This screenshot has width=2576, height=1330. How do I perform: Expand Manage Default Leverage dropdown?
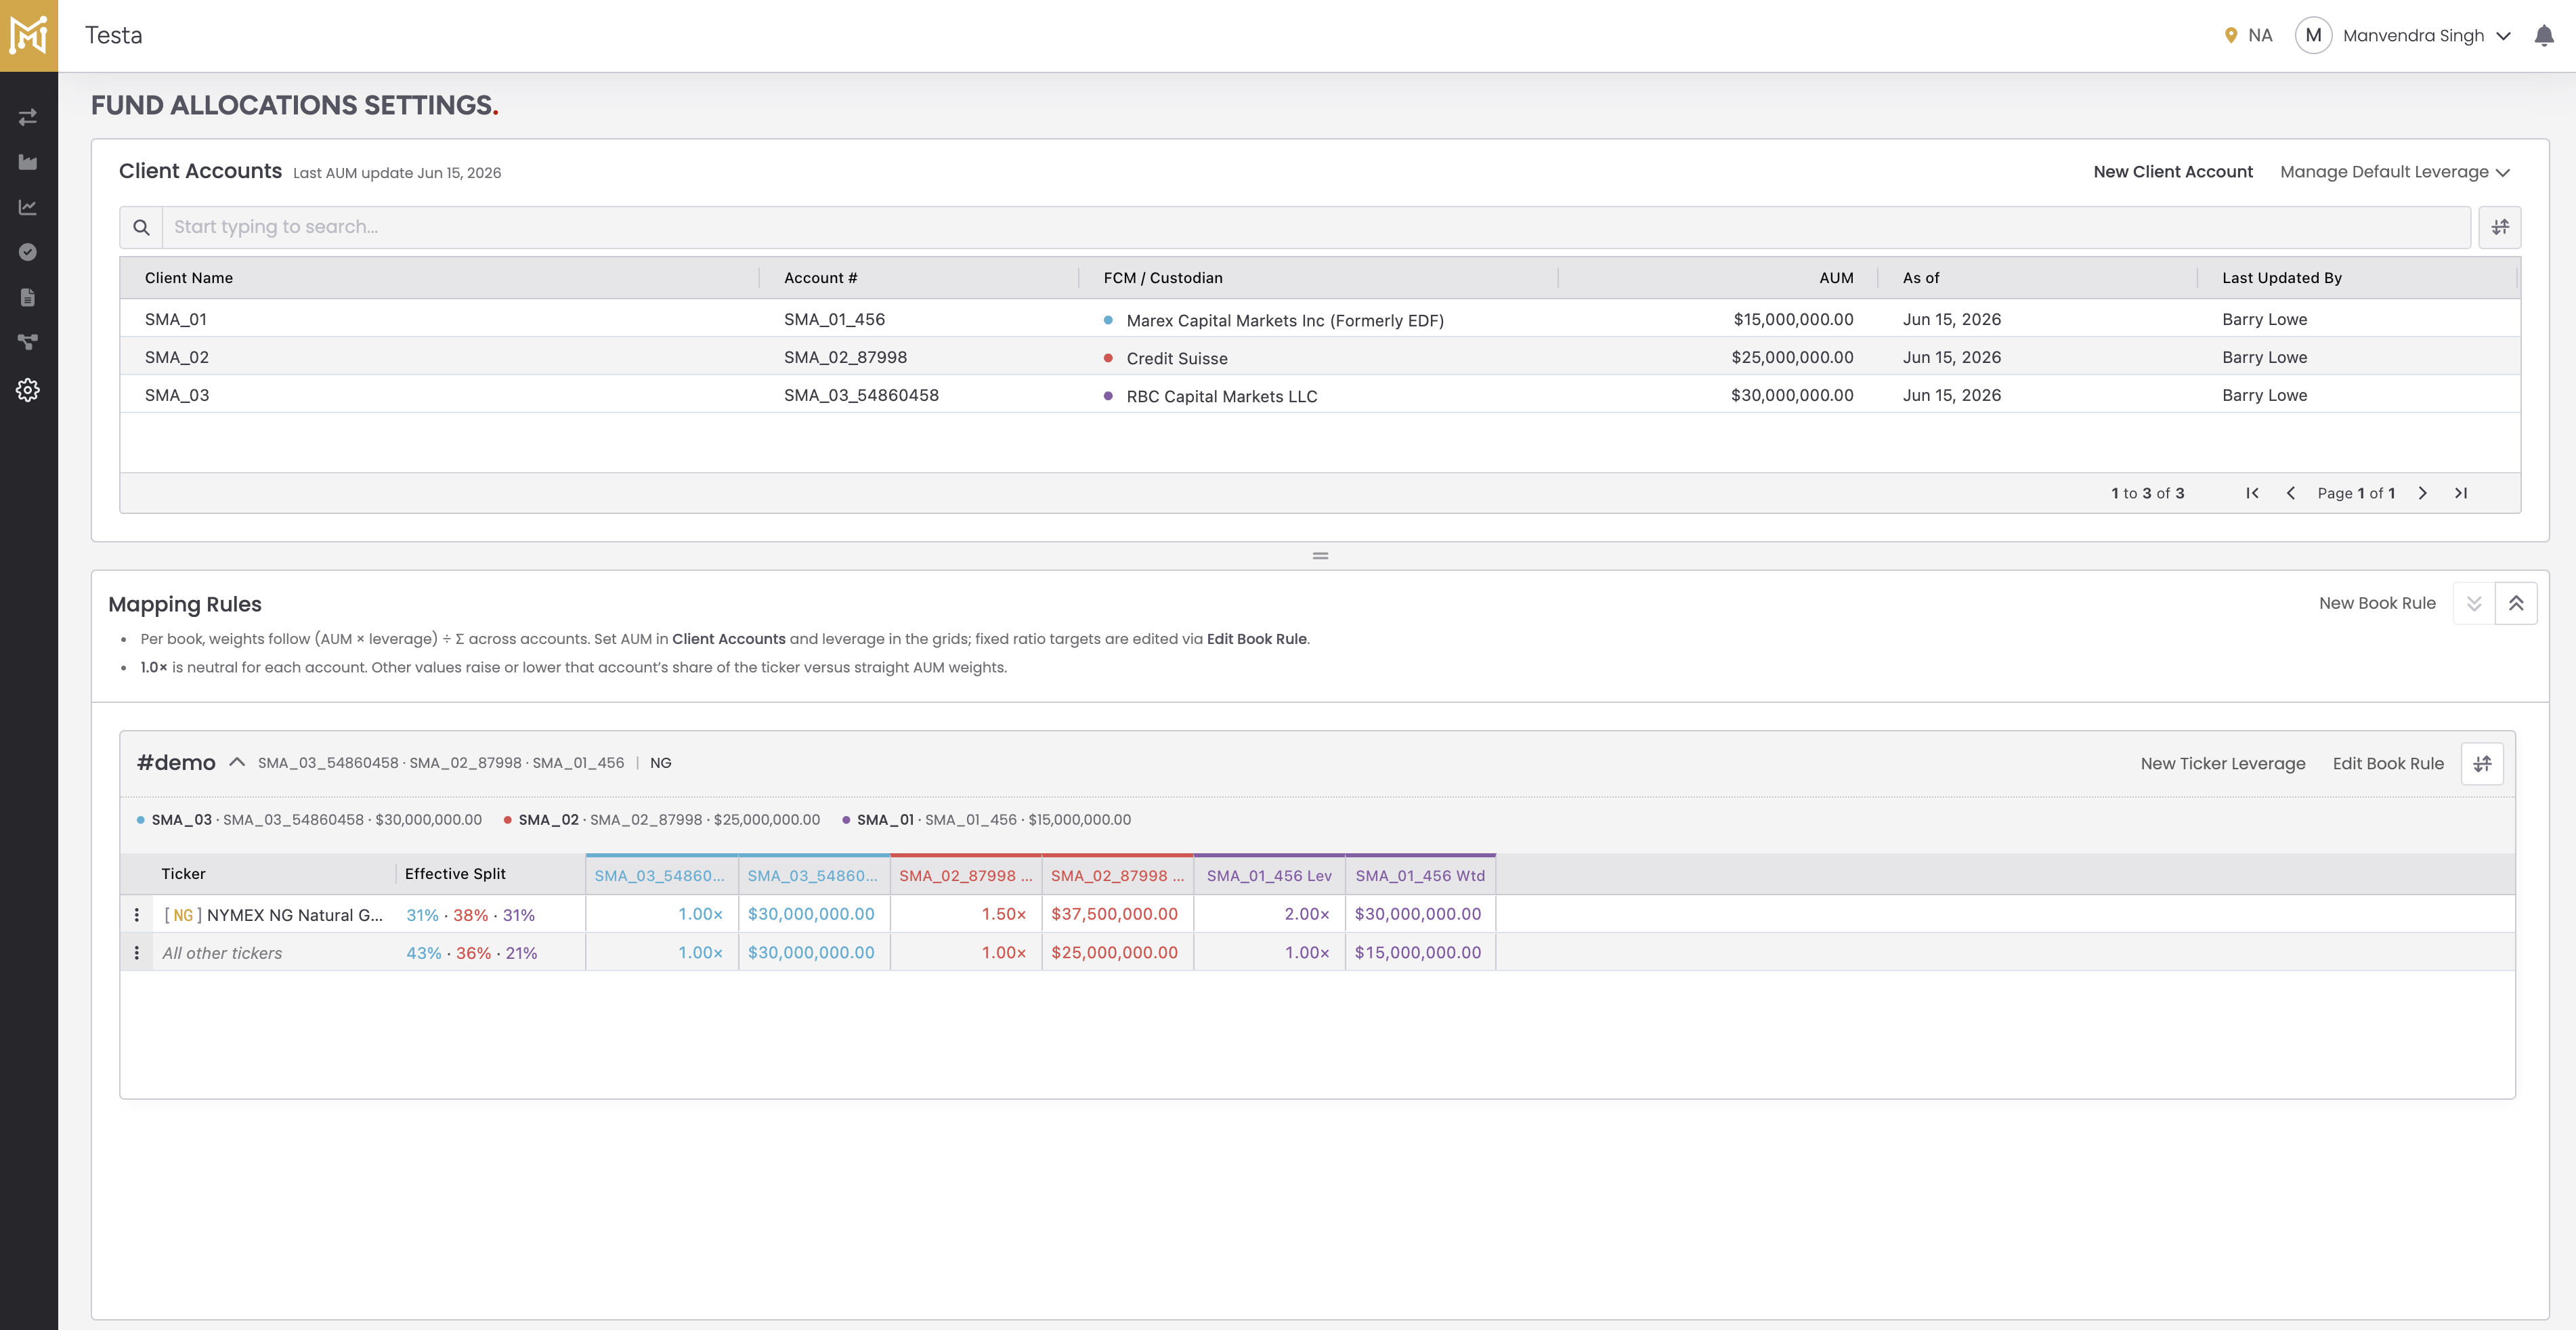(x=2395, y=172)
